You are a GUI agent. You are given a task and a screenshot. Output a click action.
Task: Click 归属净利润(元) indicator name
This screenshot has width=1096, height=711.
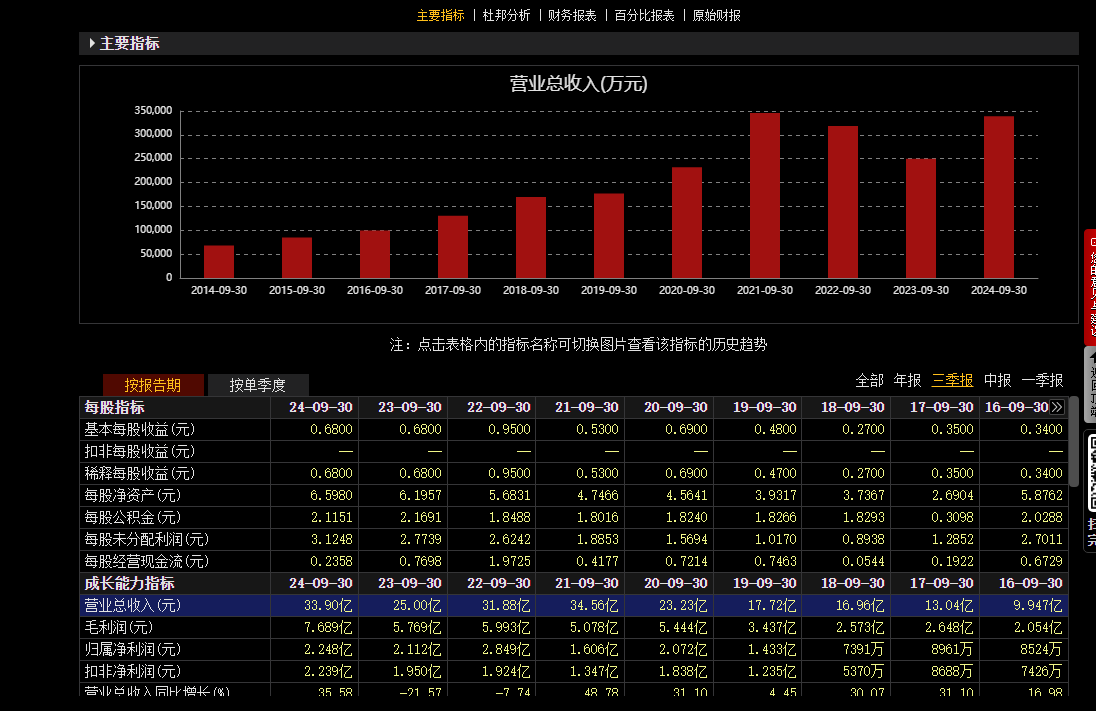(133, 649)
